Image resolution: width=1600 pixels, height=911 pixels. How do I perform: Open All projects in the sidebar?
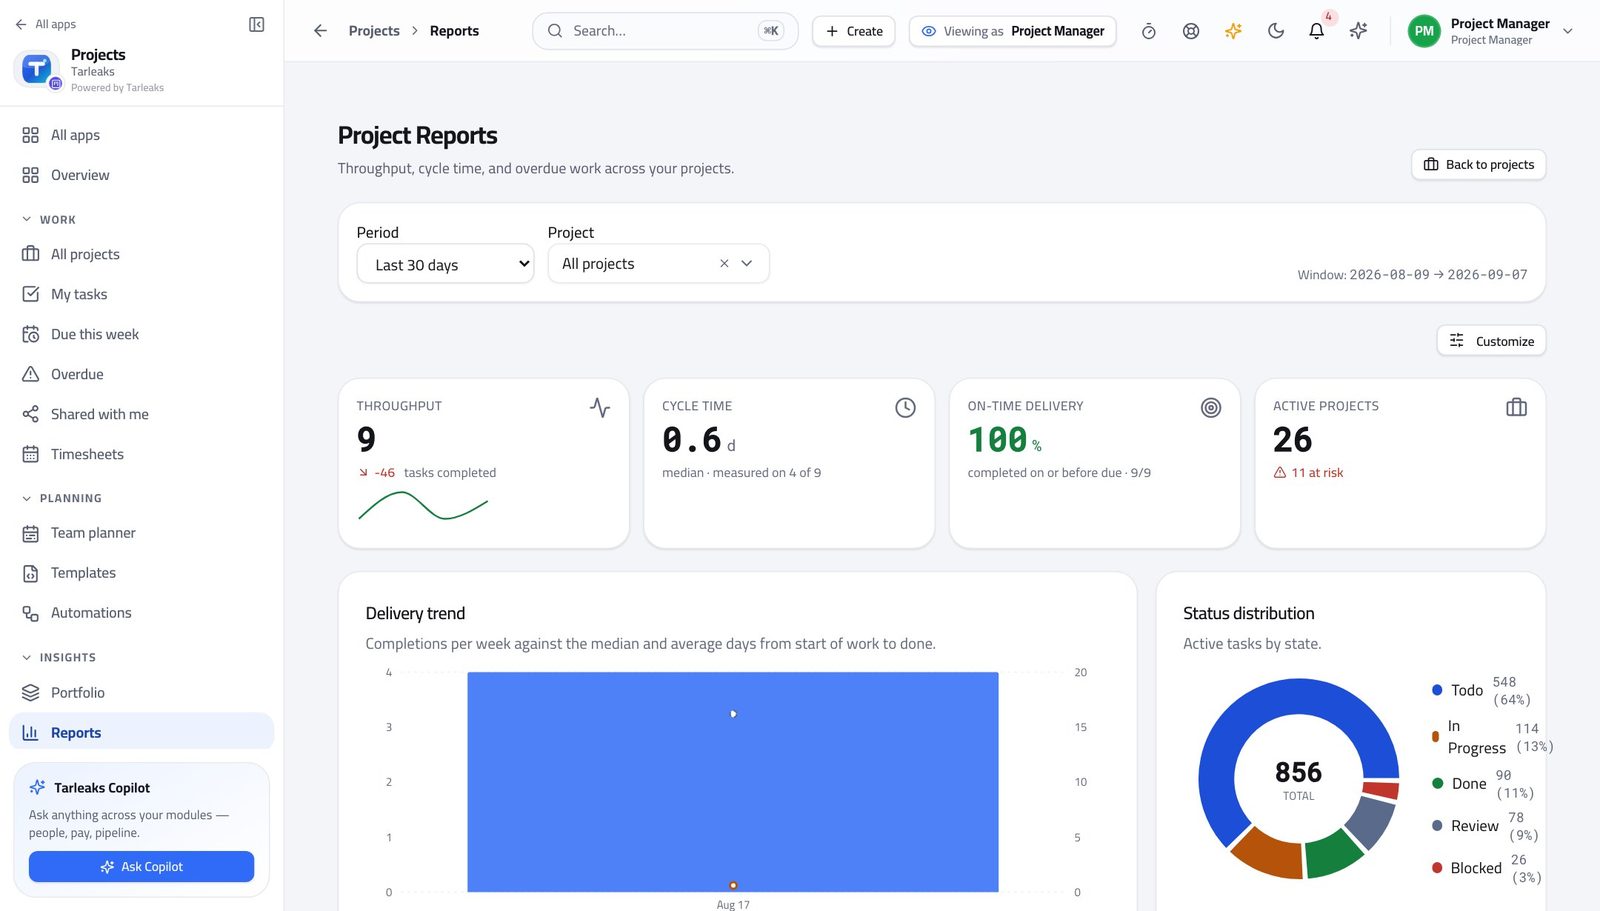(142, 254)
